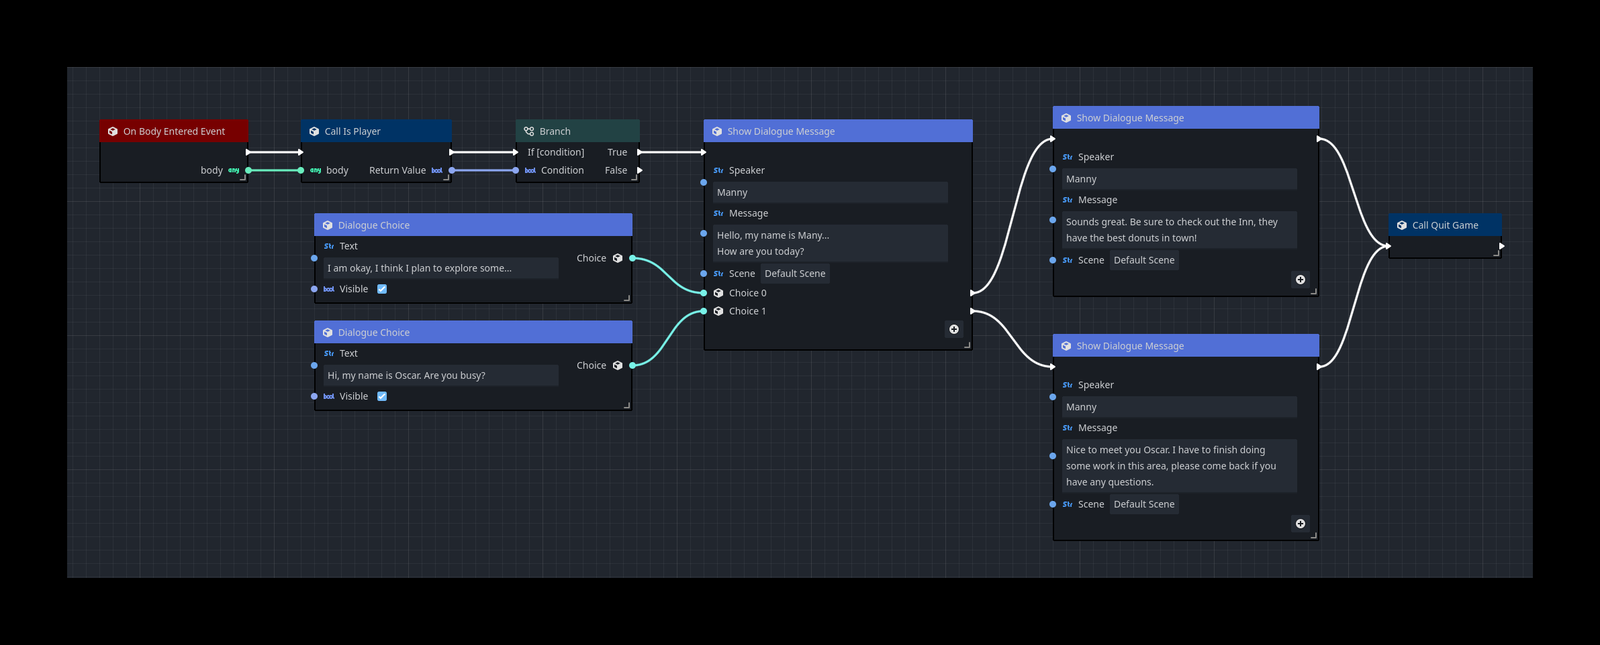Click the cube icon beside Choice 0
This screenshot has height=645, width=1600.
click(718, 294)
